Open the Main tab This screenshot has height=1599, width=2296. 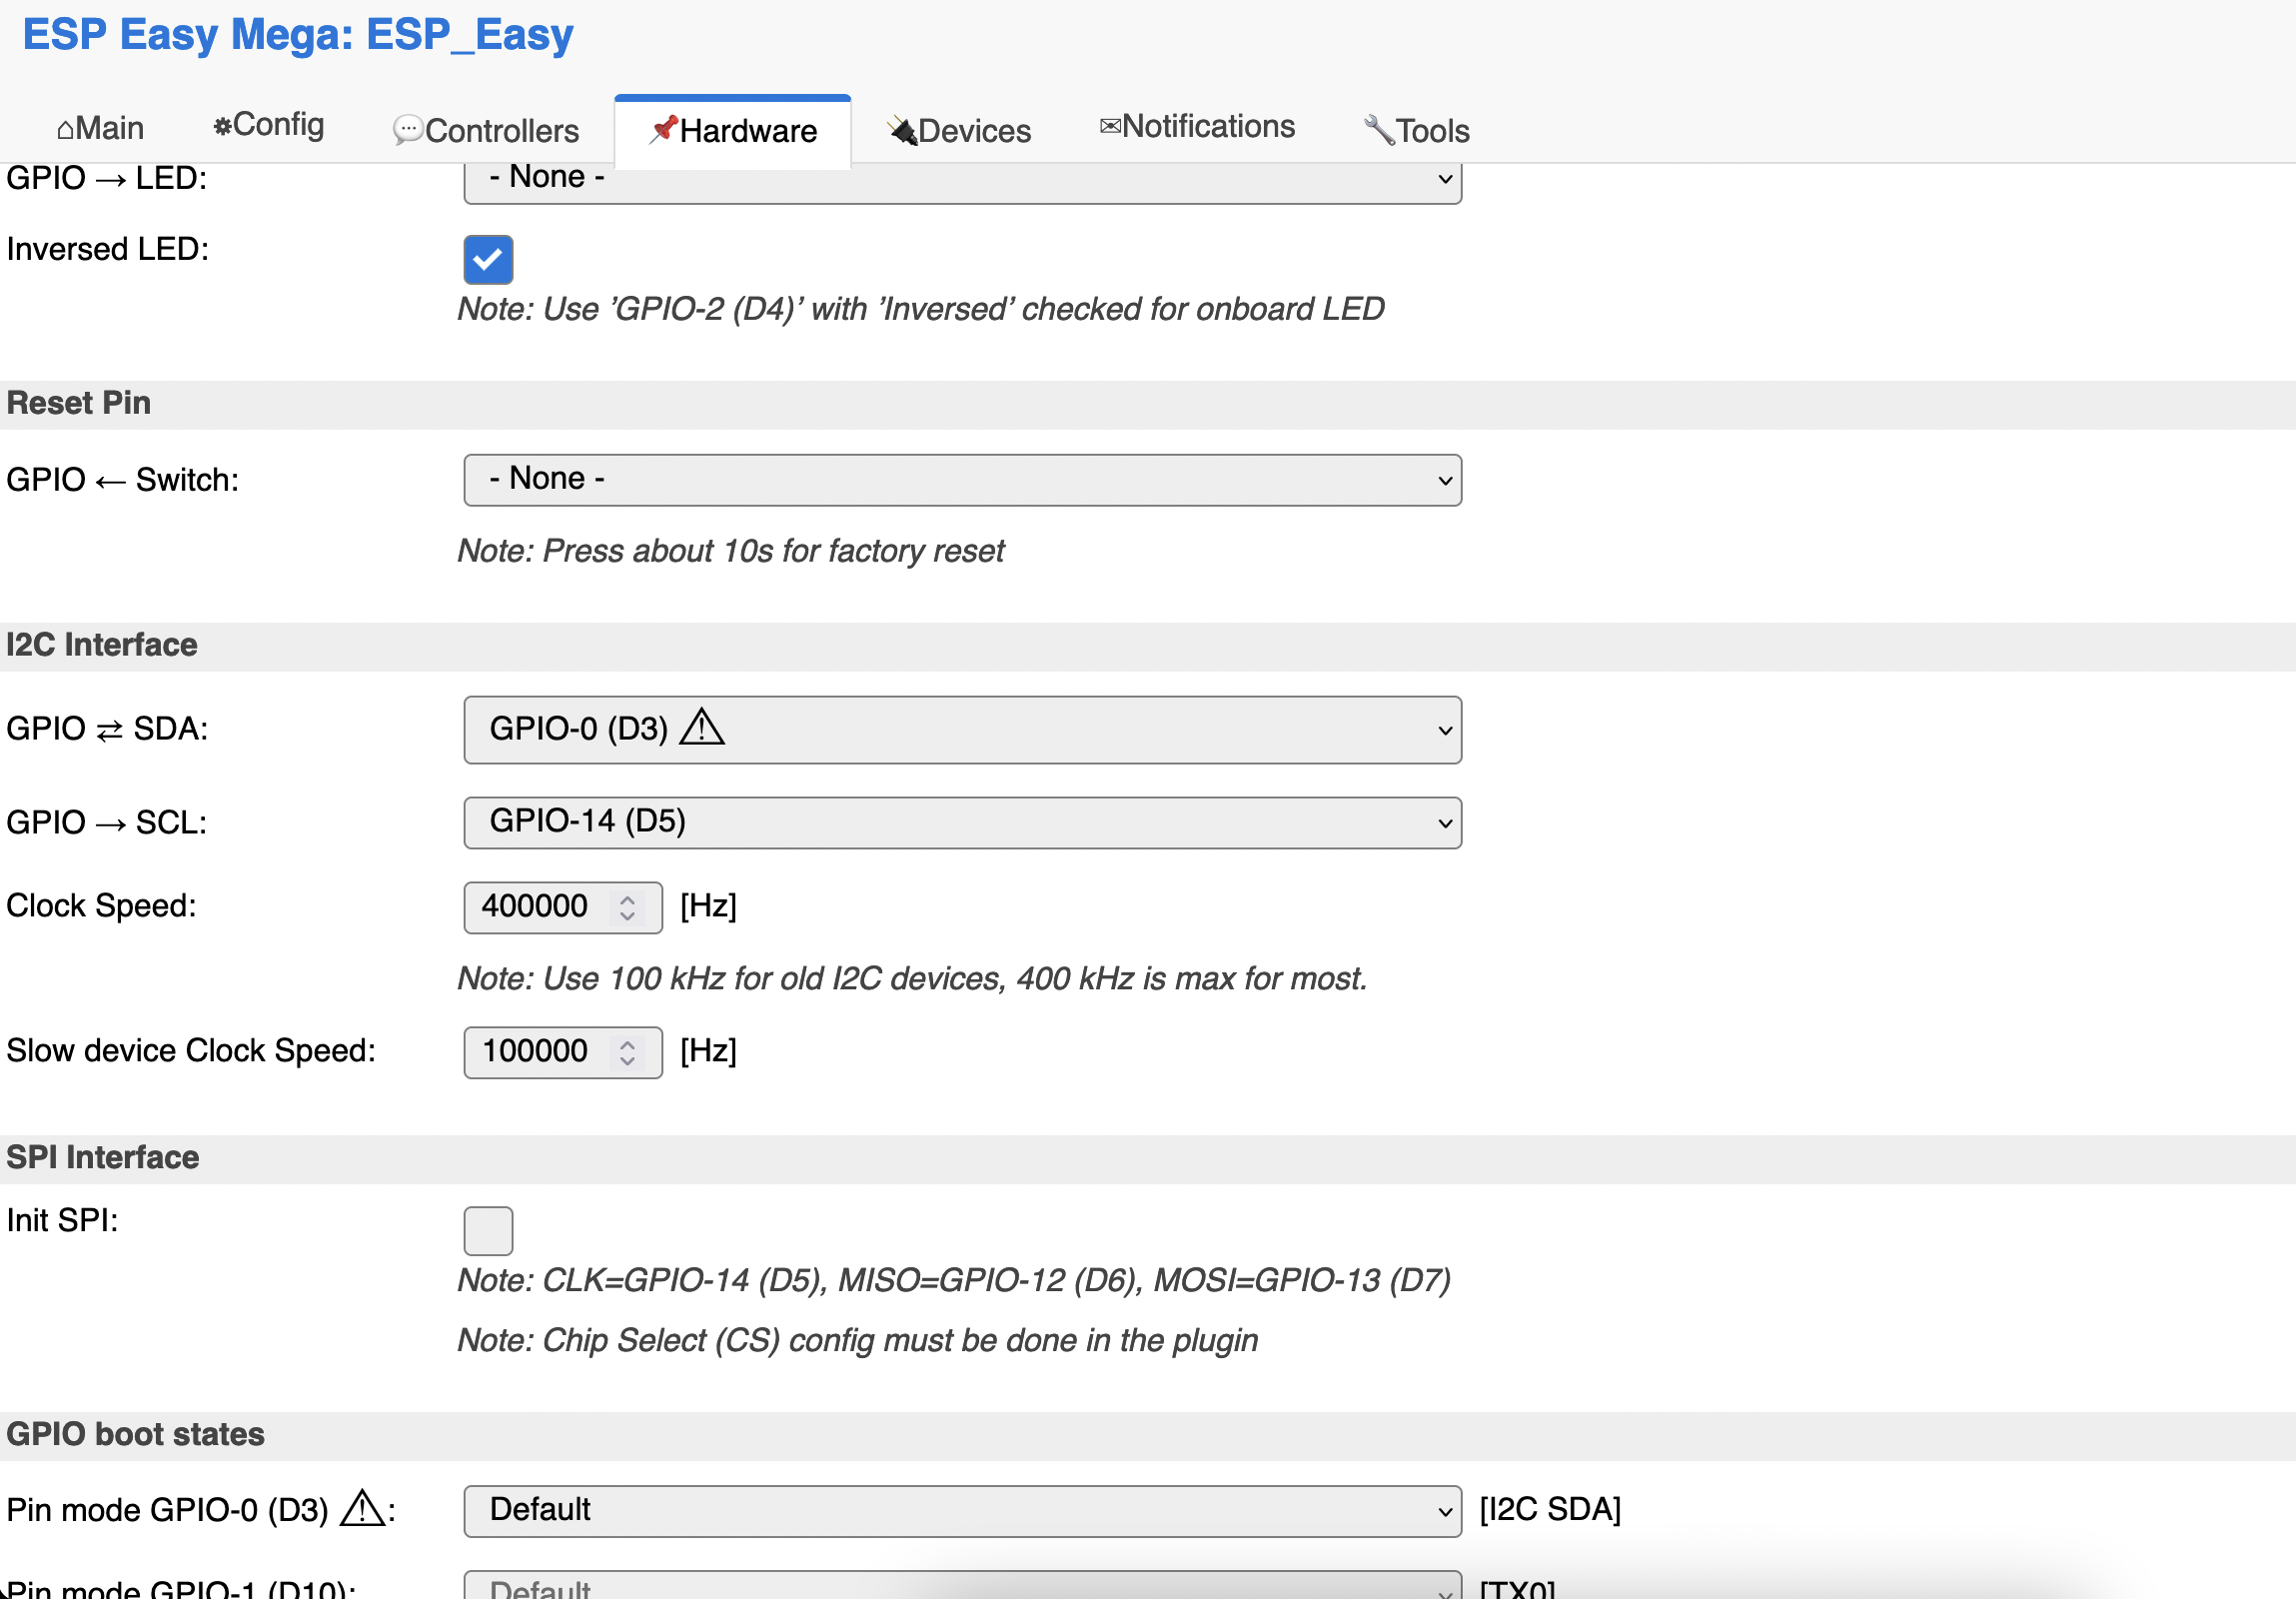[100, 129]
